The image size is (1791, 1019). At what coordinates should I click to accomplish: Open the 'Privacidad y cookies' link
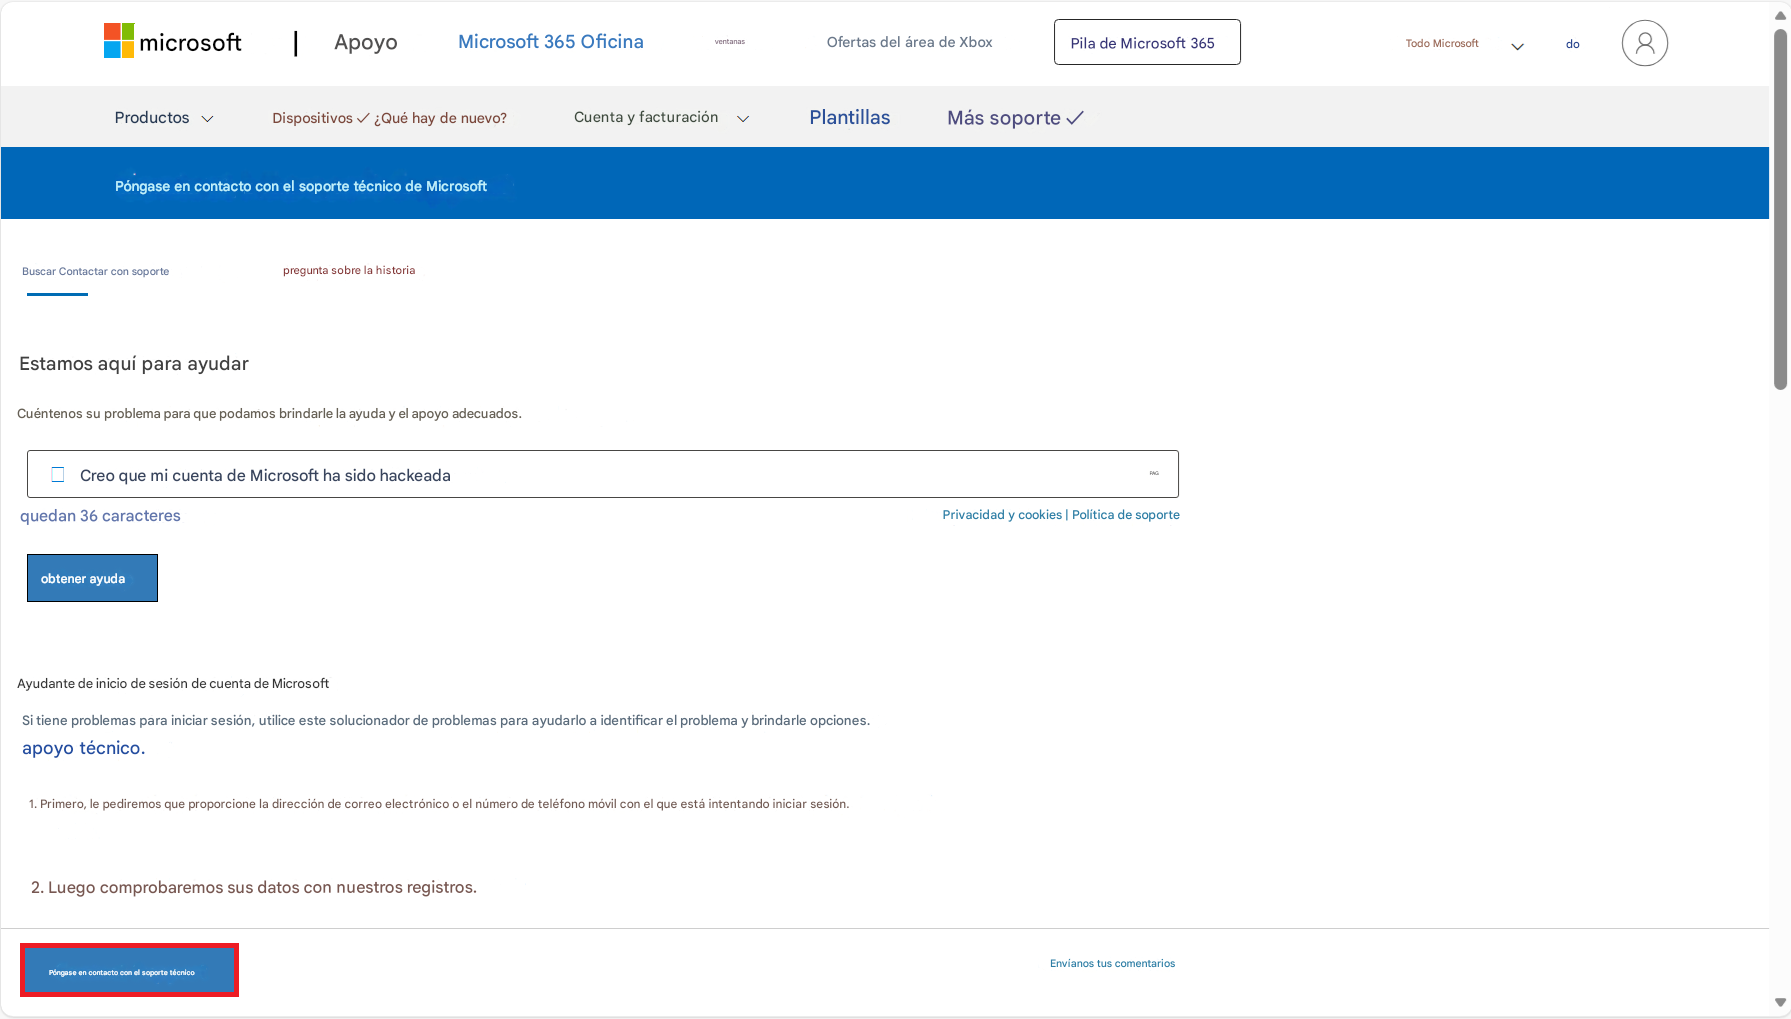tap(1001, 514)
